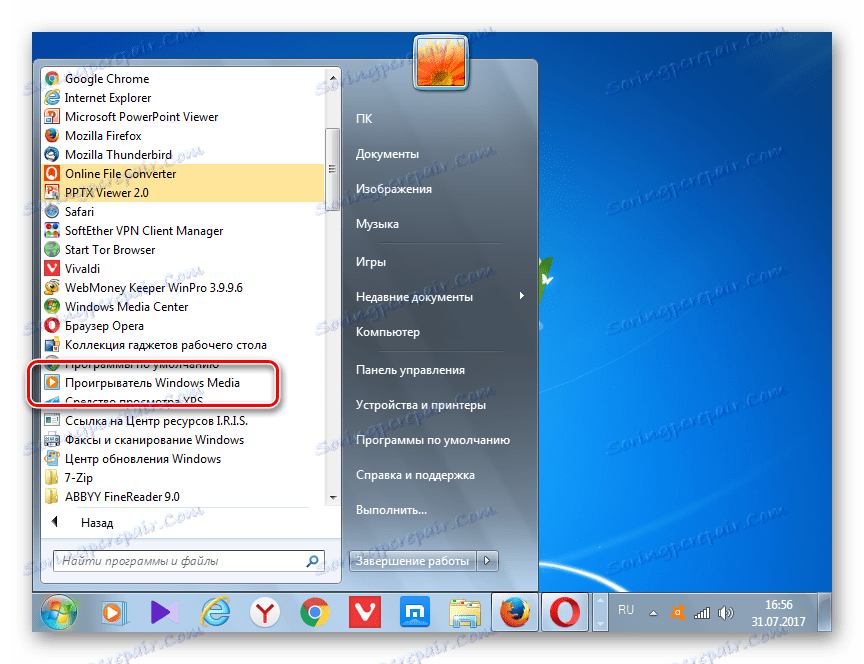This screenshot has height=664, width=864.
Task: Click the programs list scroll up arrow
Action: (333, 78)
